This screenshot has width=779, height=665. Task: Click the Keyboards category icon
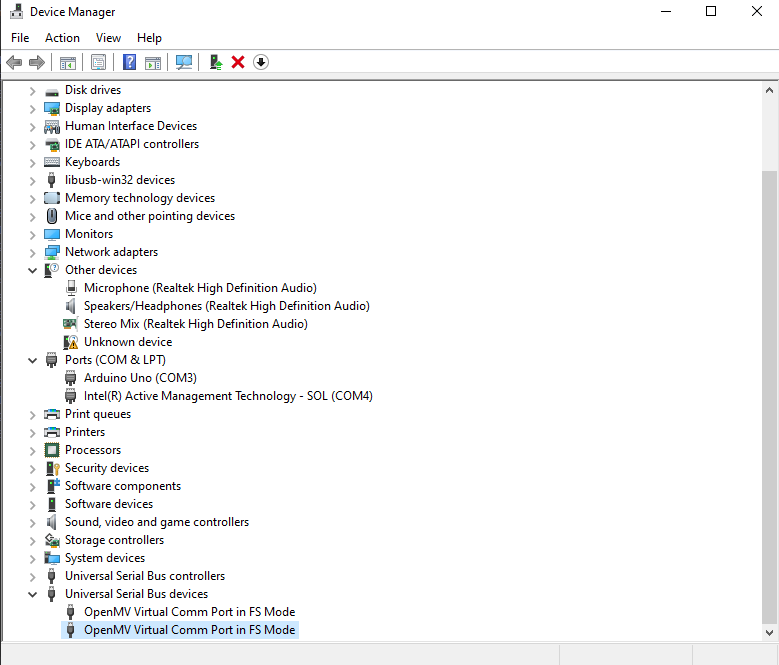coord(52,162)
